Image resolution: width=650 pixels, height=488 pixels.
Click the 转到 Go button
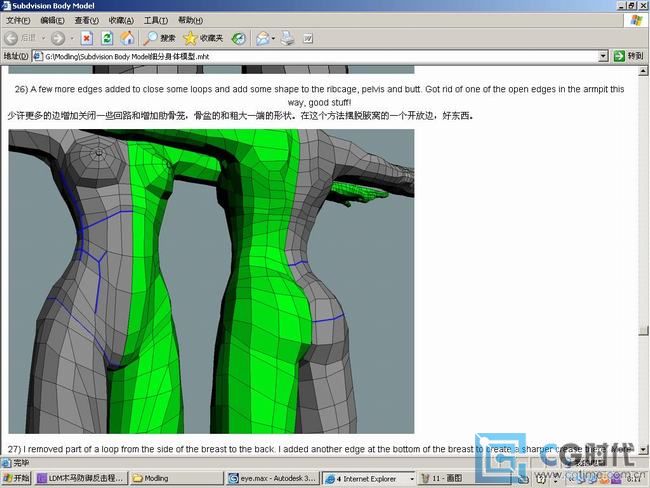click(x=628, y=56)
